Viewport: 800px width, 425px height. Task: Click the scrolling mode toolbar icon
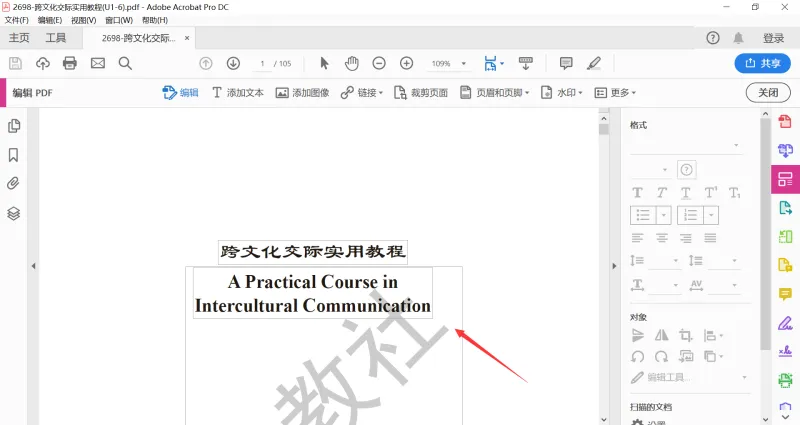pyautogui.click(x=526, y=63)
